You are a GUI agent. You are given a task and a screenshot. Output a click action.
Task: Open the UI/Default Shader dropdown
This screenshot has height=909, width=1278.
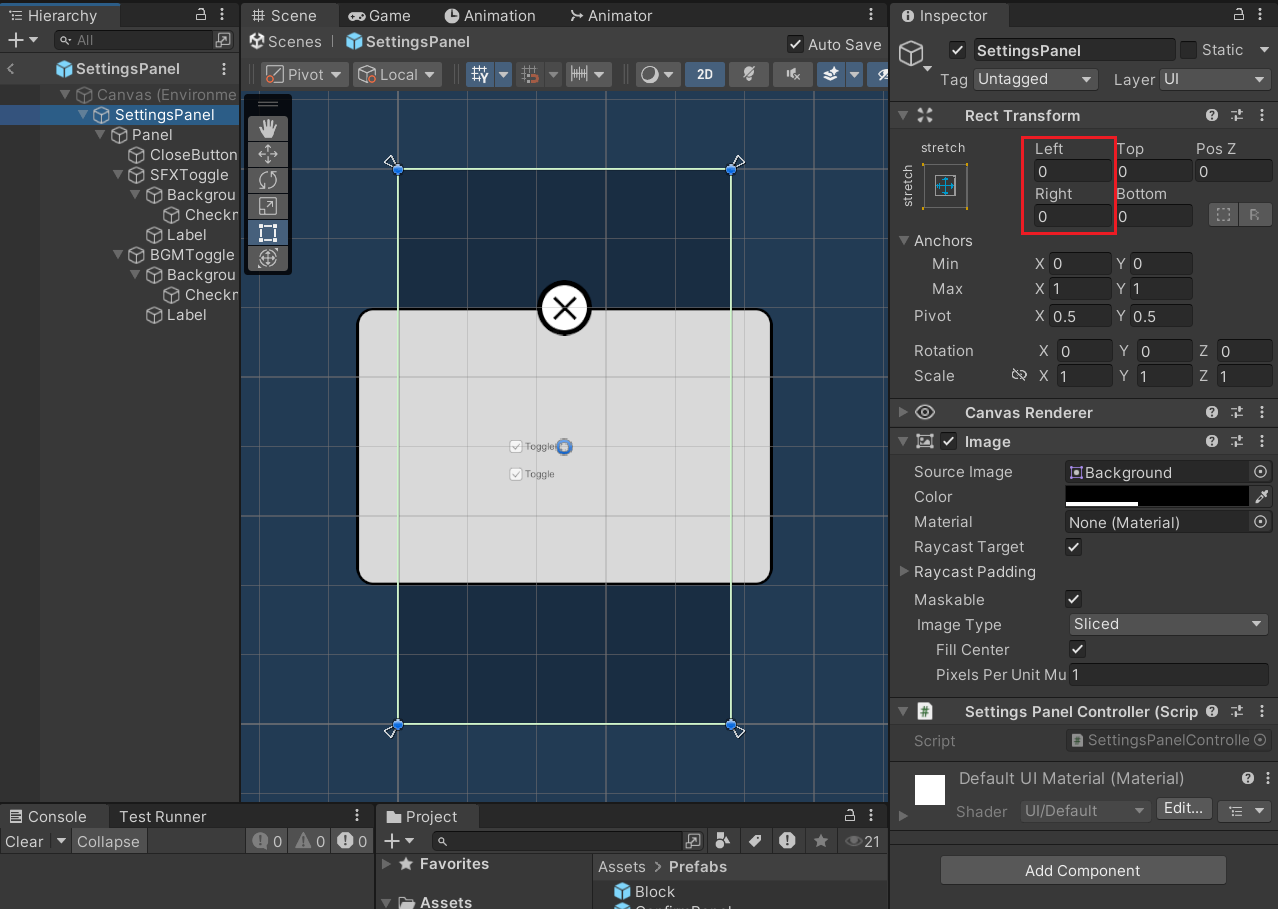1084,811
